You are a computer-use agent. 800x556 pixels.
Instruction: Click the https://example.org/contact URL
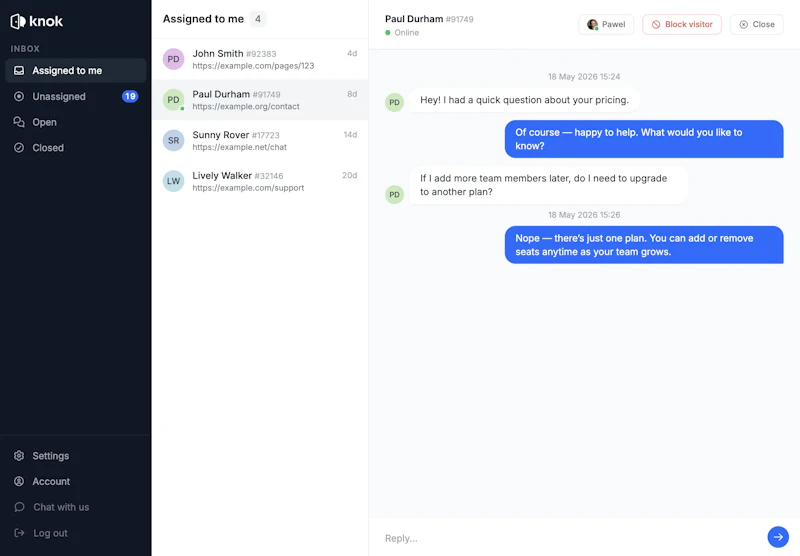246,107
